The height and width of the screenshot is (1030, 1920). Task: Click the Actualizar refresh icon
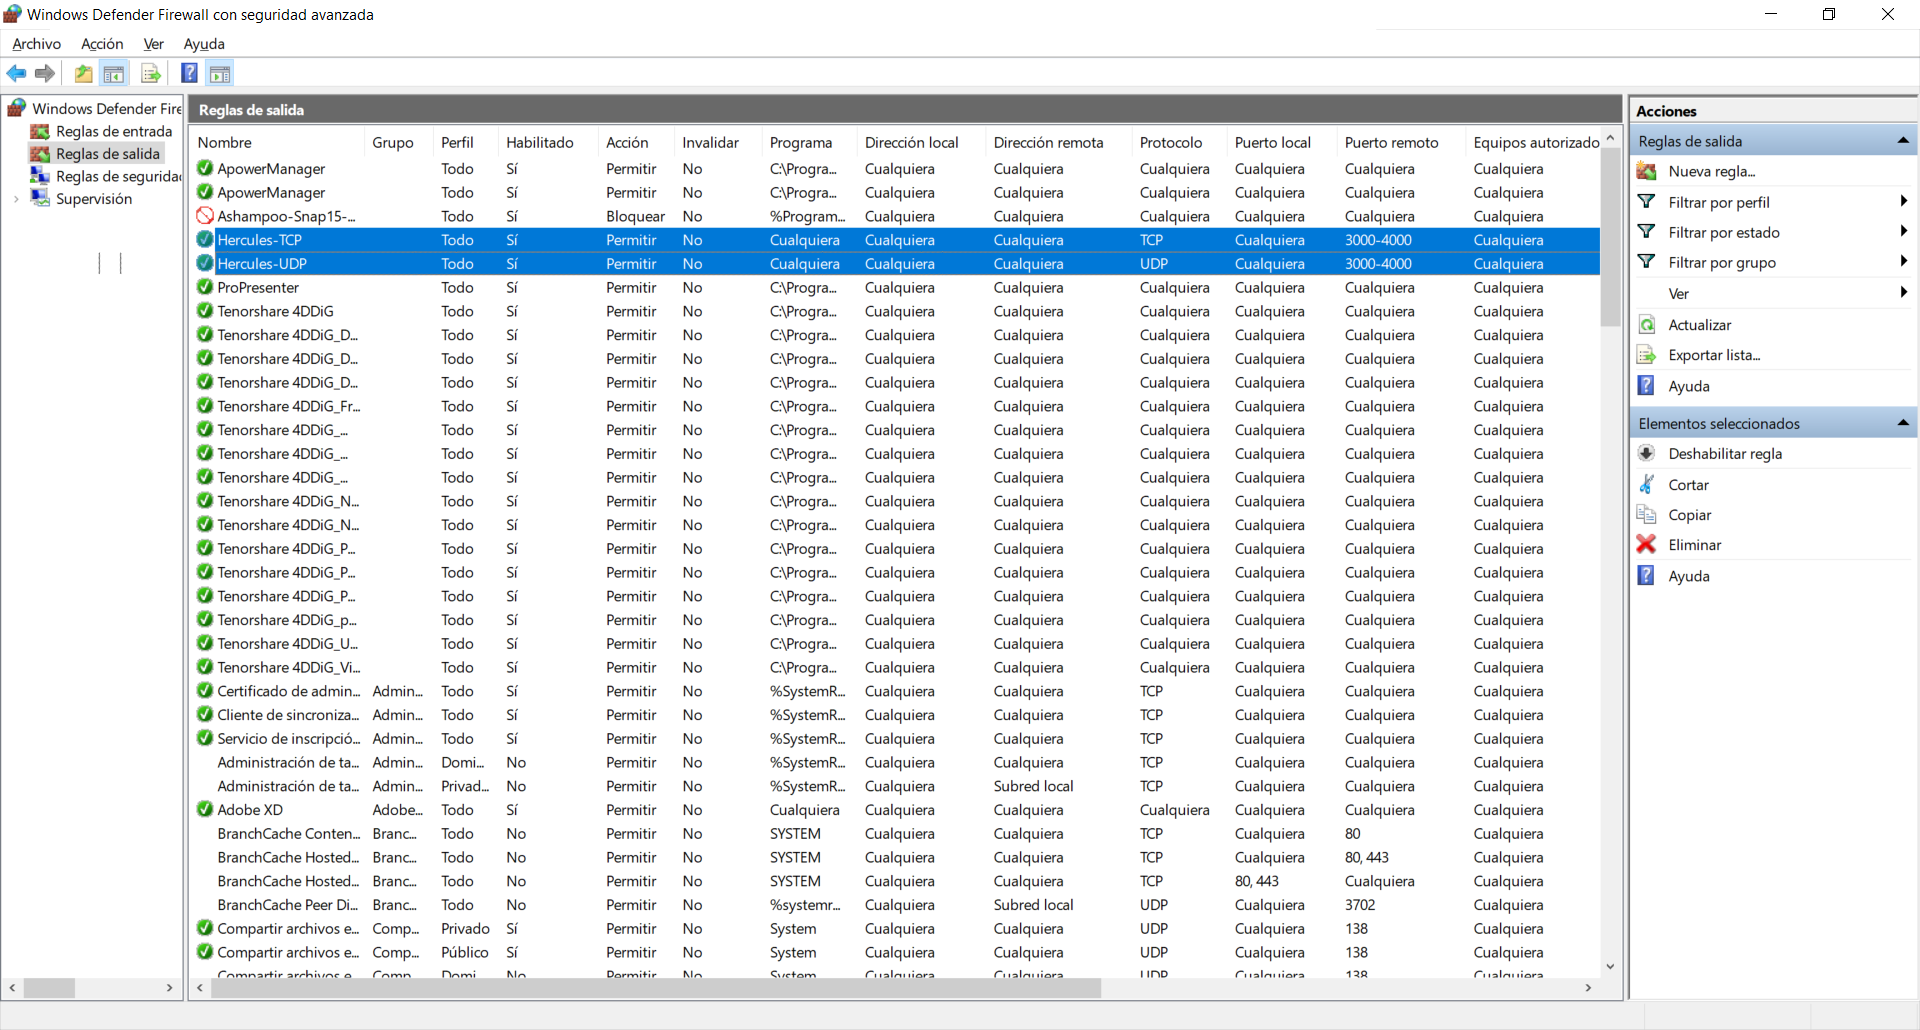[1646, 325]
